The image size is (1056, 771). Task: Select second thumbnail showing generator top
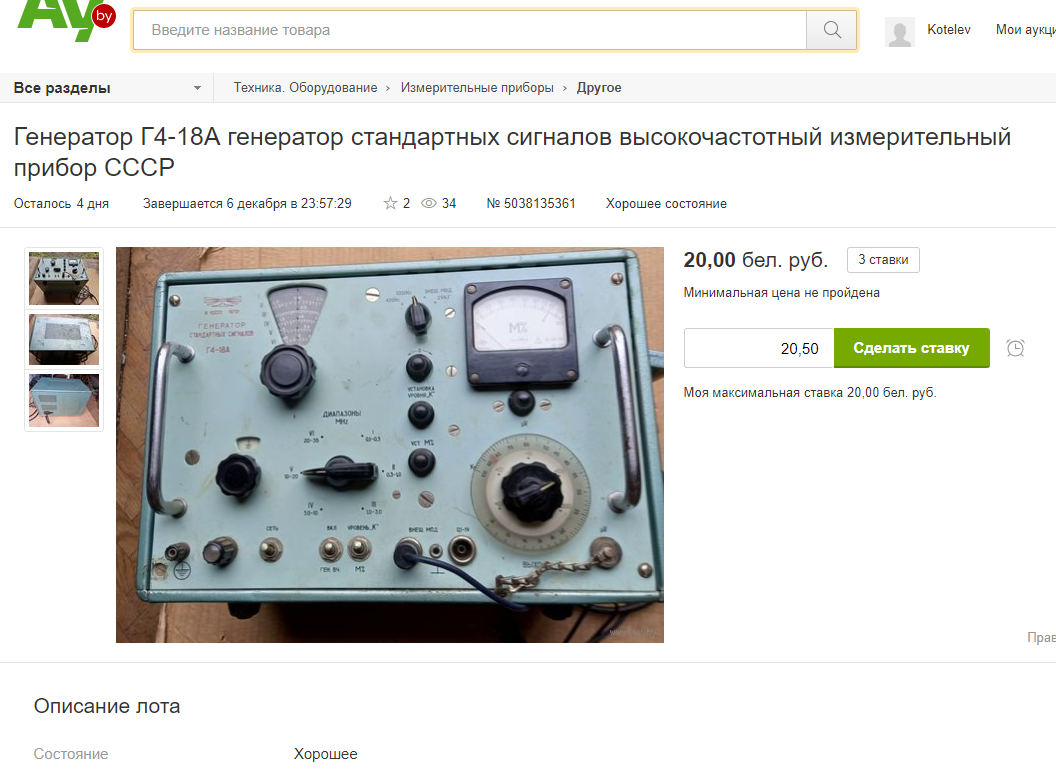click(x=64, y=339)
